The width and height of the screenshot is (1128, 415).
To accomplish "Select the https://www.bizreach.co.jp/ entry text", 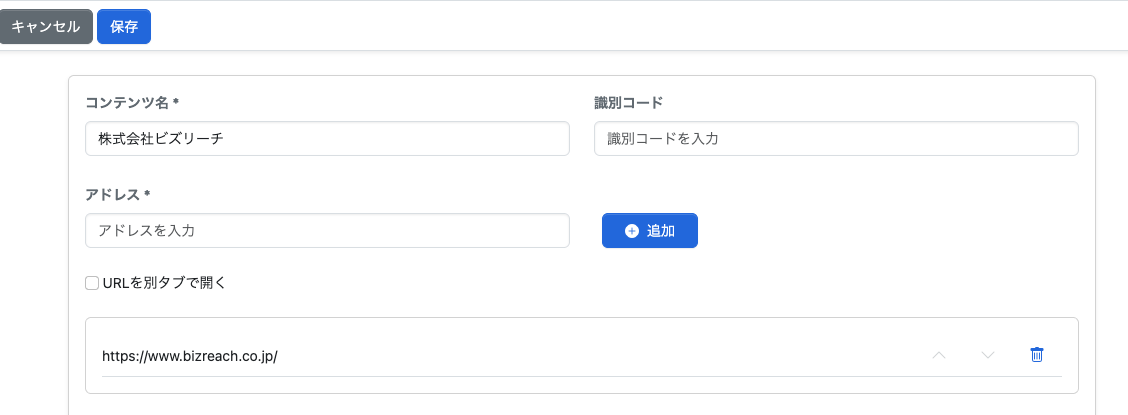I will coord(190,356).
